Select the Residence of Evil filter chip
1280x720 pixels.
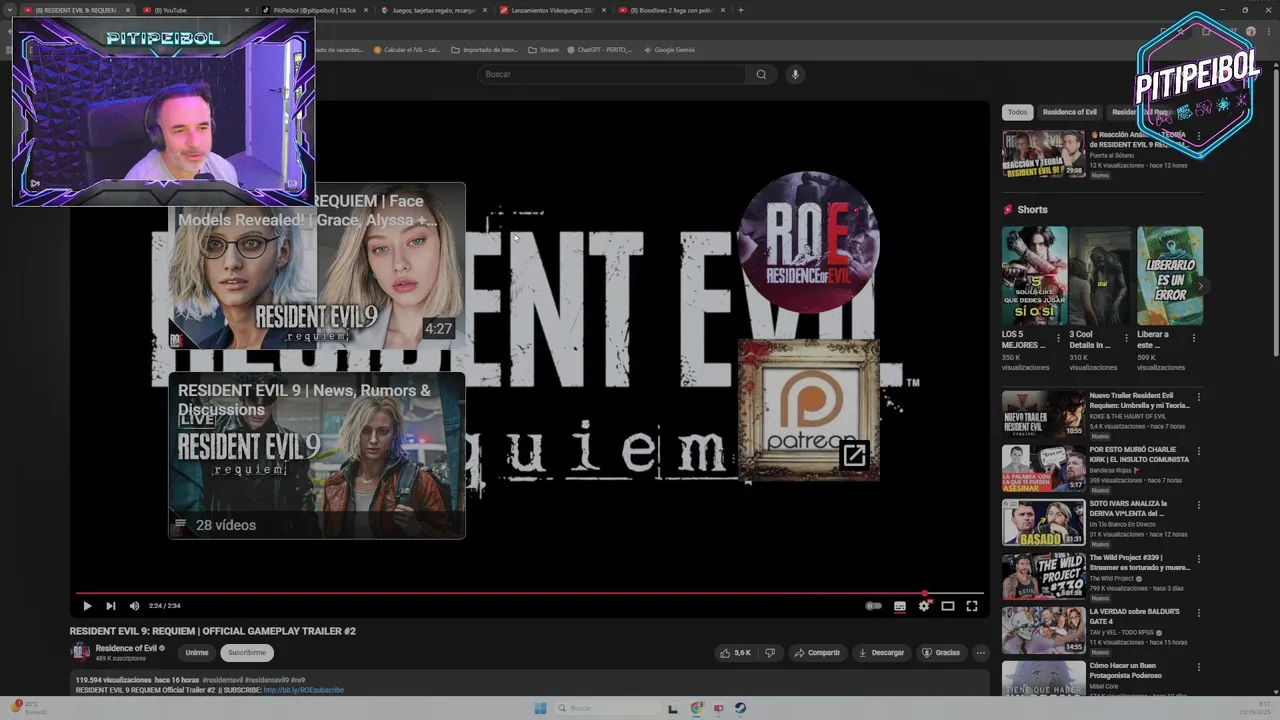1069,112
